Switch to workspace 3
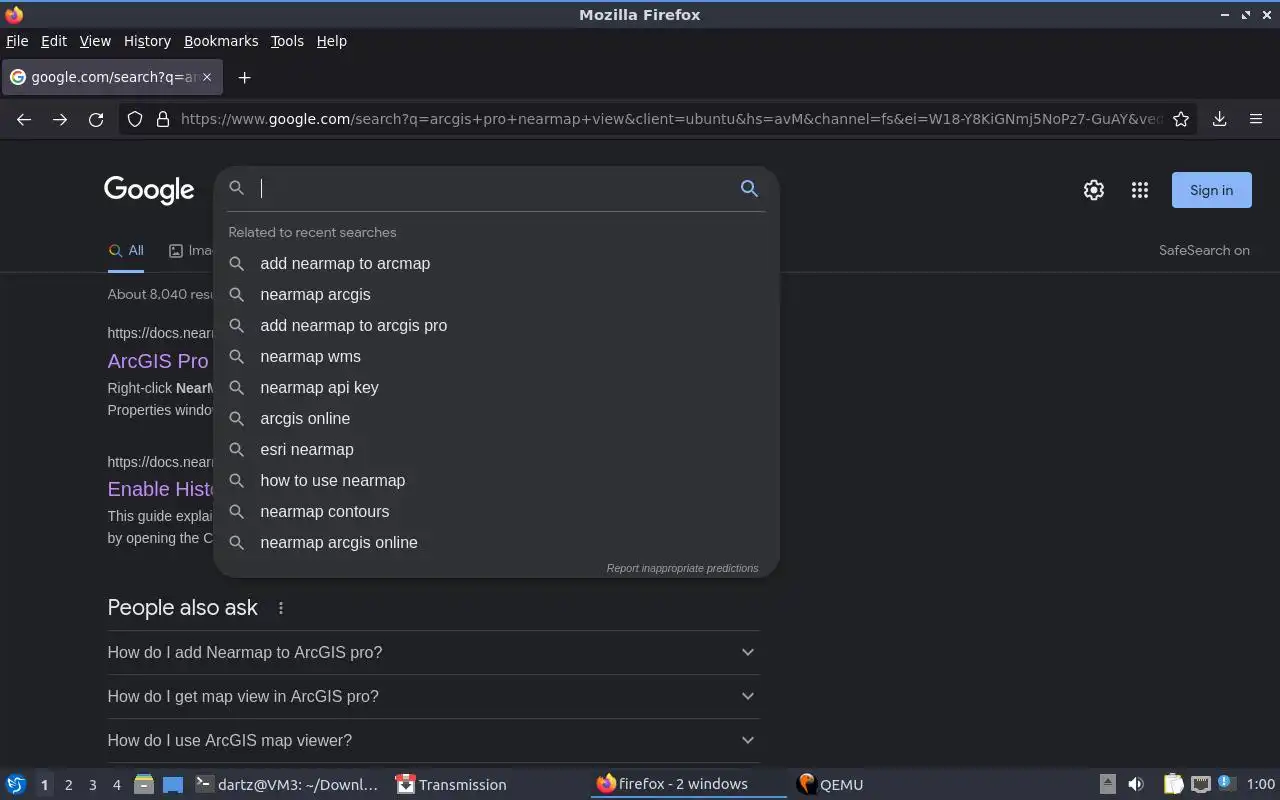This screenshot has width=1280, height=800. 92,785
